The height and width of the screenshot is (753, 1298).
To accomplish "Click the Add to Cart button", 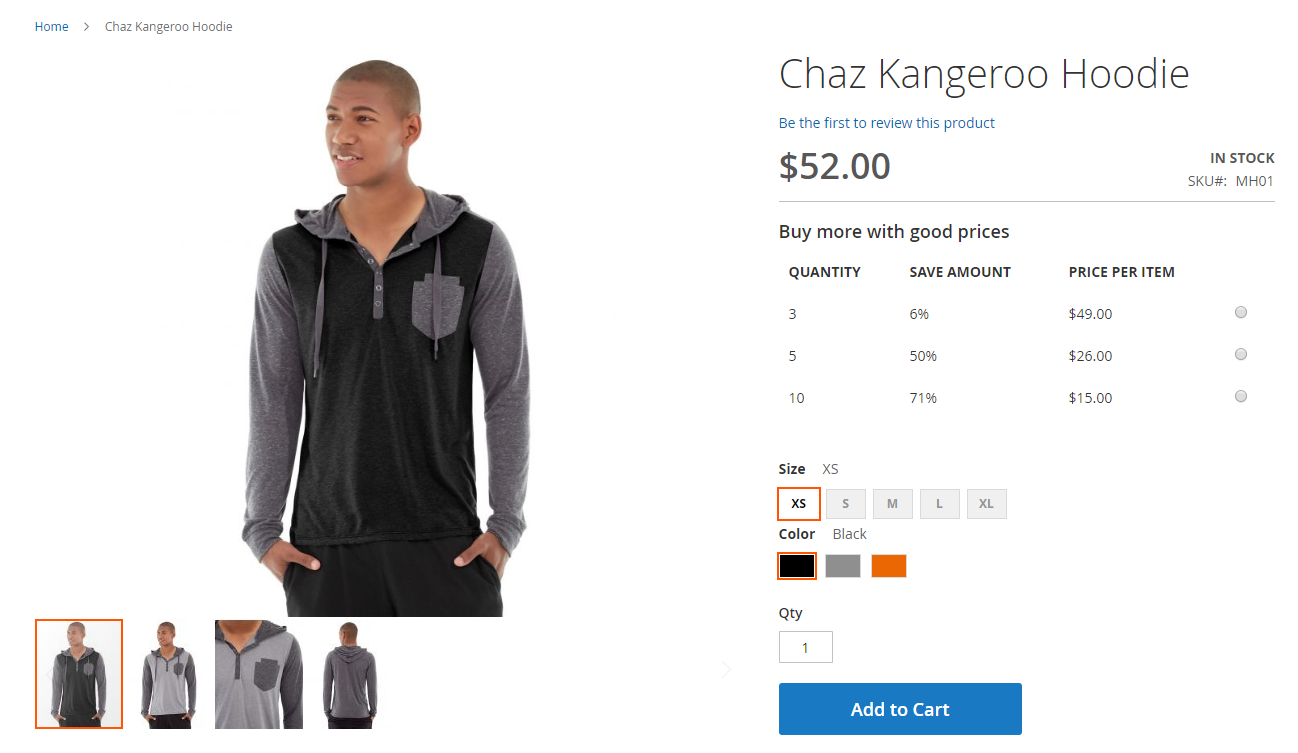I will (900, 709).
